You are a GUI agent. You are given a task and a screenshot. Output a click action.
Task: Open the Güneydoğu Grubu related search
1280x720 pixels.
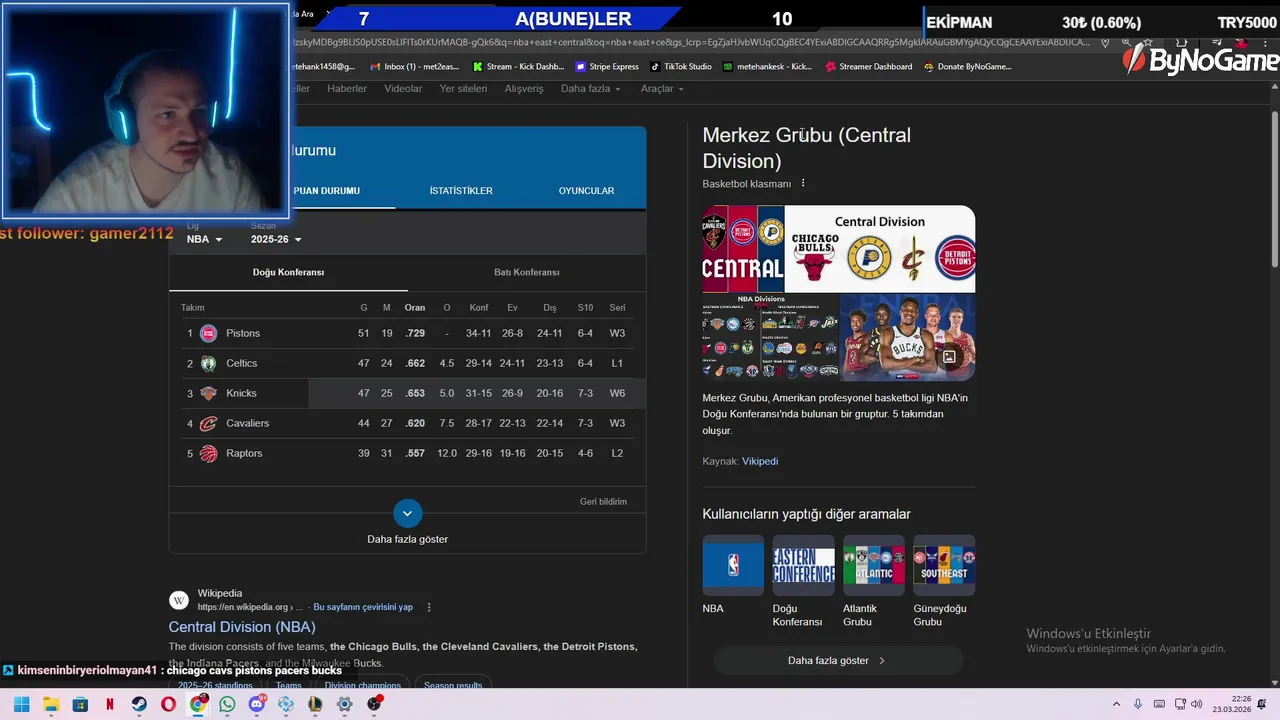click(x=944, y=582)
